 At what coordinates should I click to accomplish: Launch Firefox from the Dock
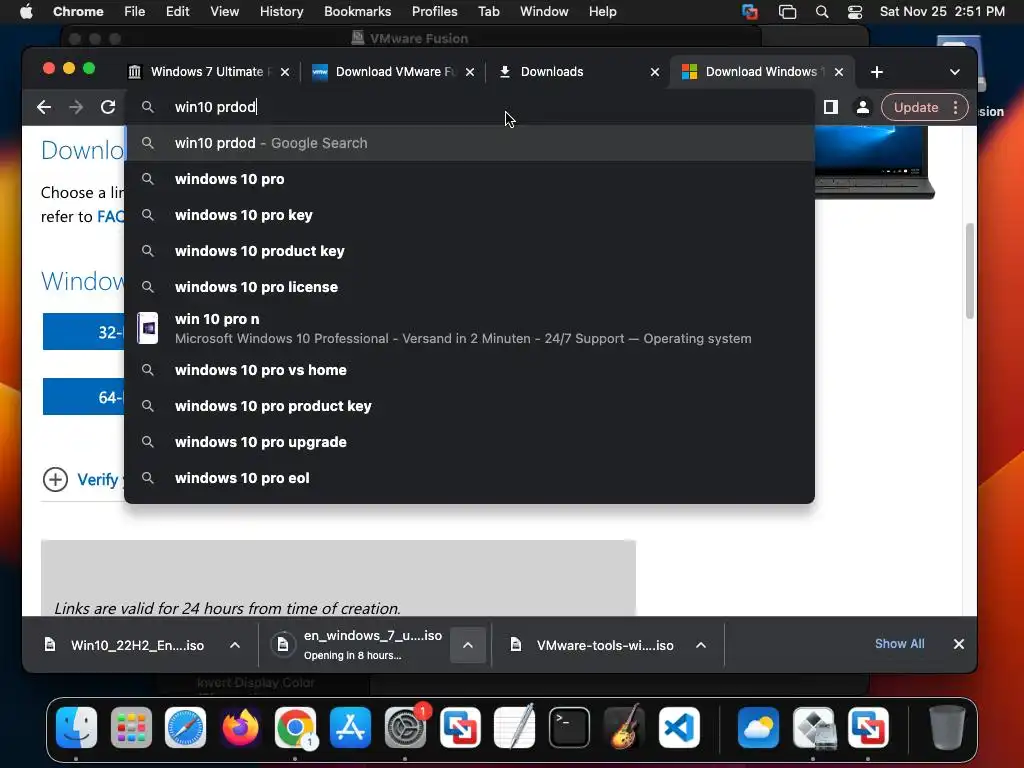coord(240,727)
